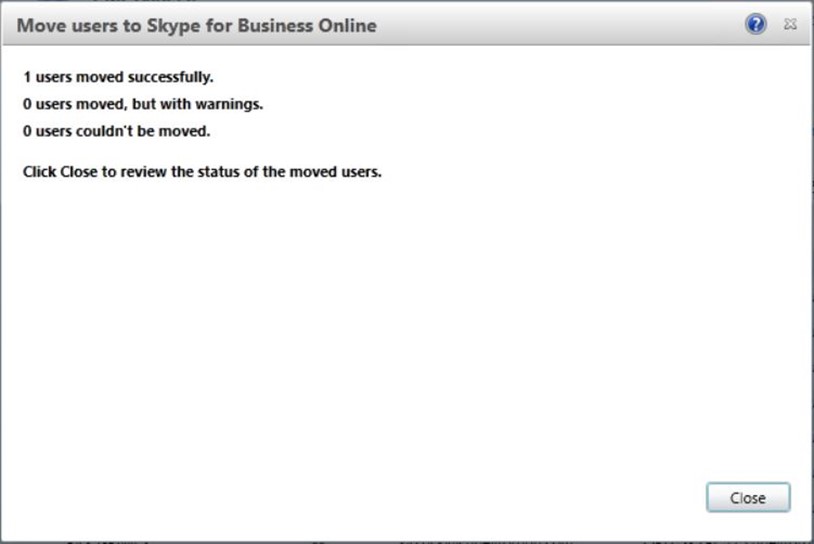Select the '0 users moved, but with warnings' line
Viewport: 814px width, 544px height.
point(143,104)
